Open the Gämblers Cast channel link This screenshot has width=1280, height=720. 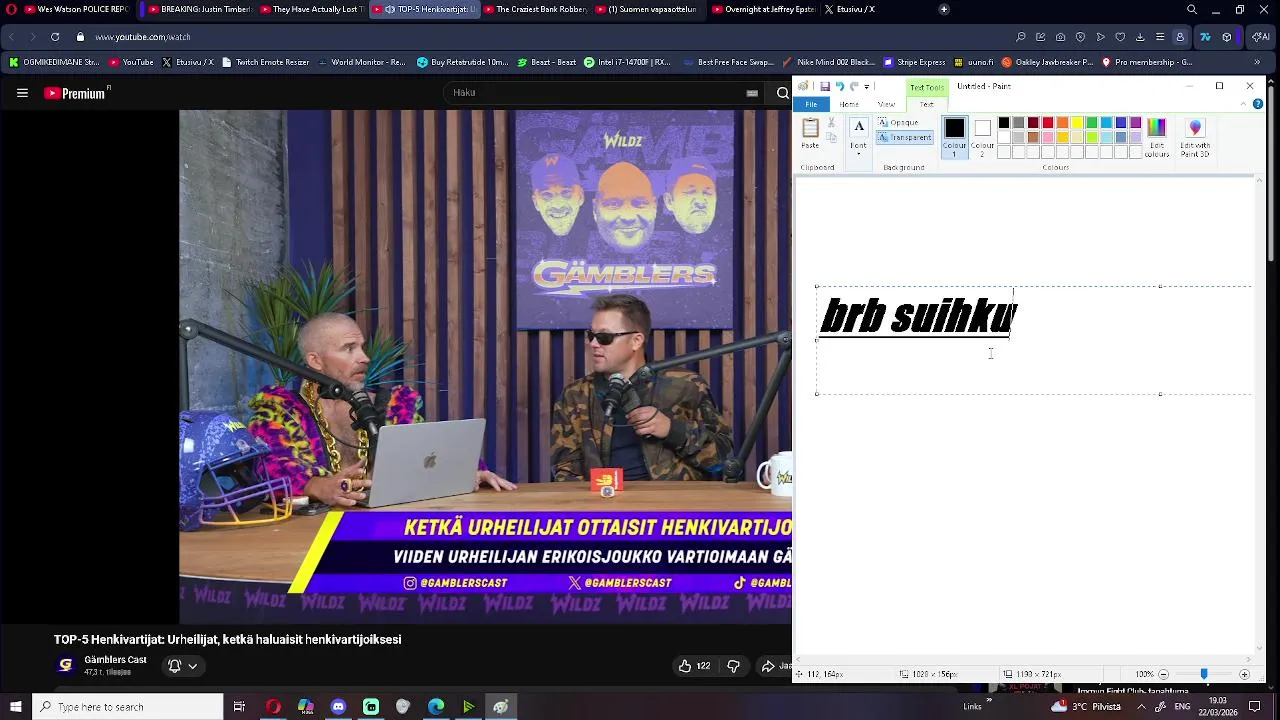[x=115, y=660]
